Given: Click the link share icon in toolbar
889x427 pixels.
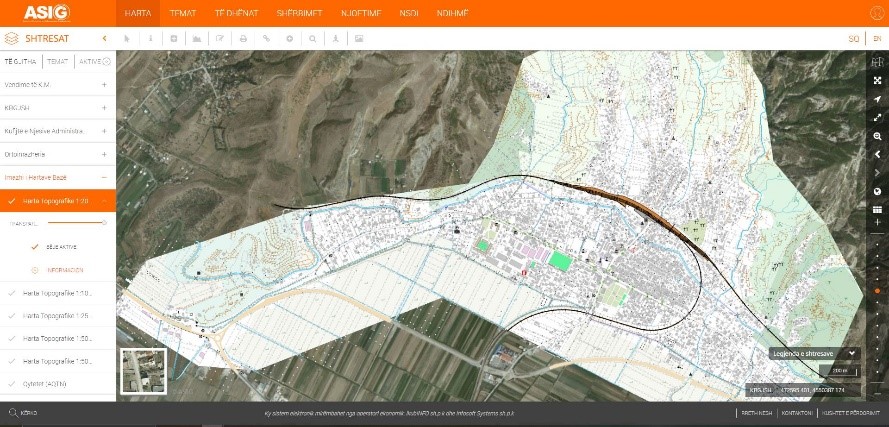Looking at the screenshot, I should (x=266, y=39).
